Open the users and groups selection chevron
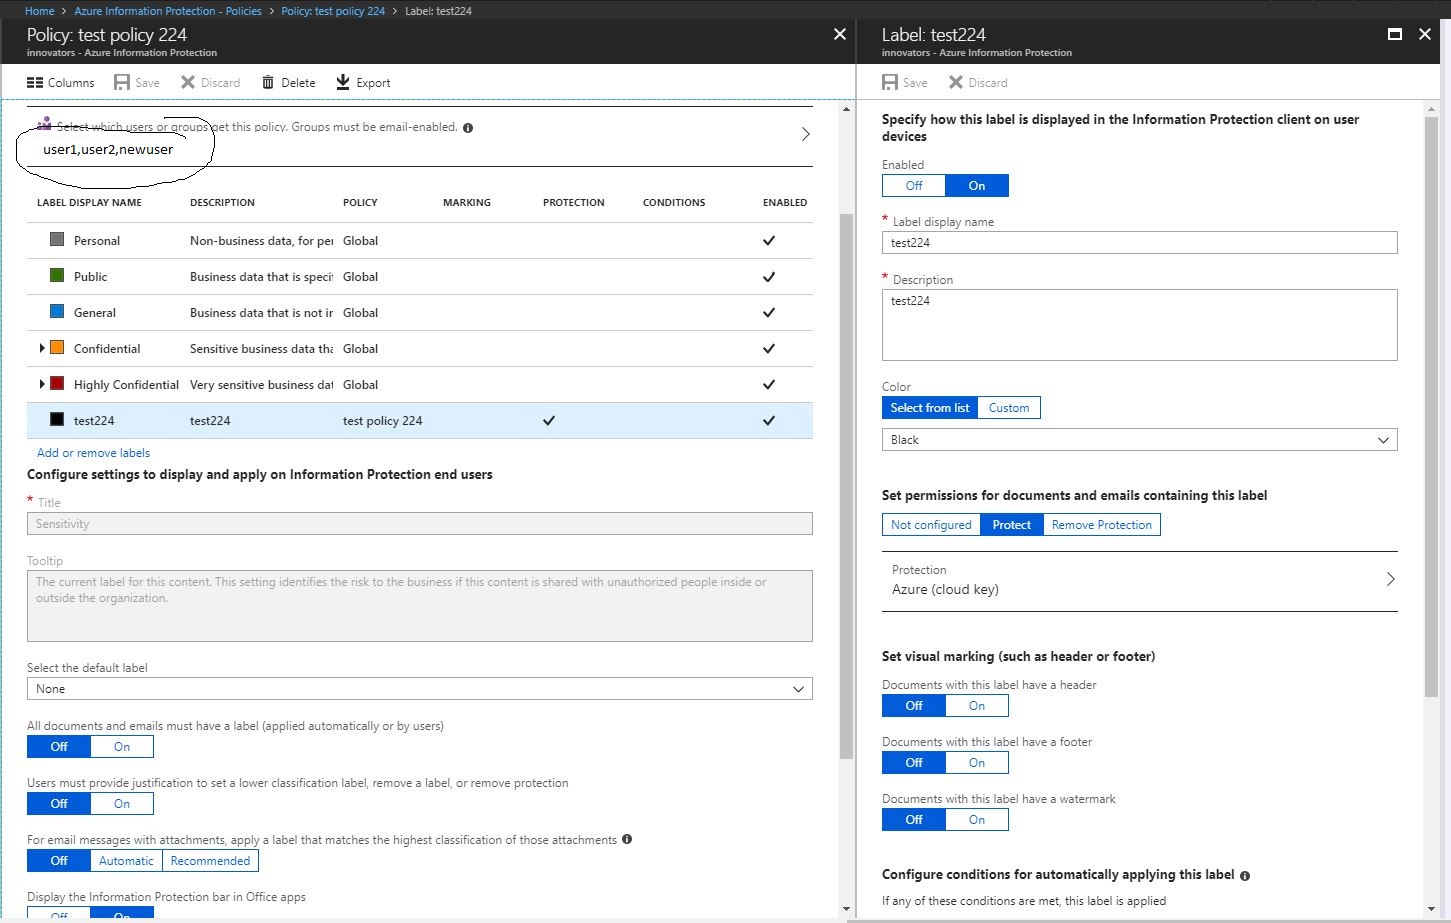This screenshot has height=923, width=1451. coord(806,134)
